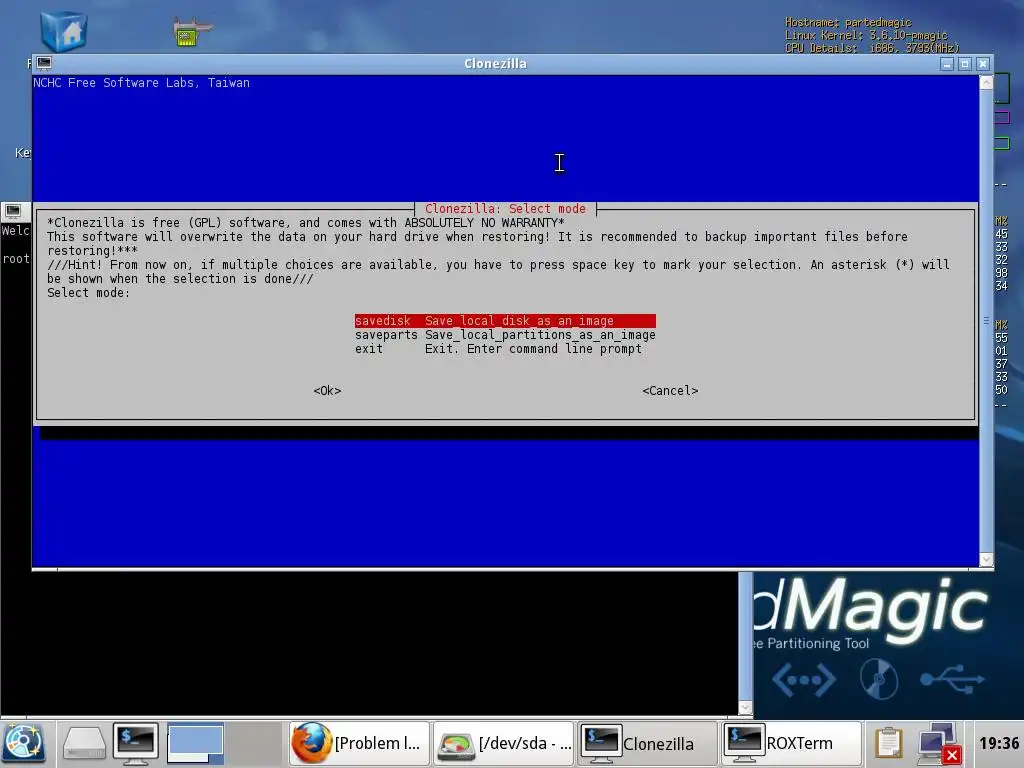Switch to the first workspace in pager
Screen dimensions: 1024x768
tap(195, 743)
